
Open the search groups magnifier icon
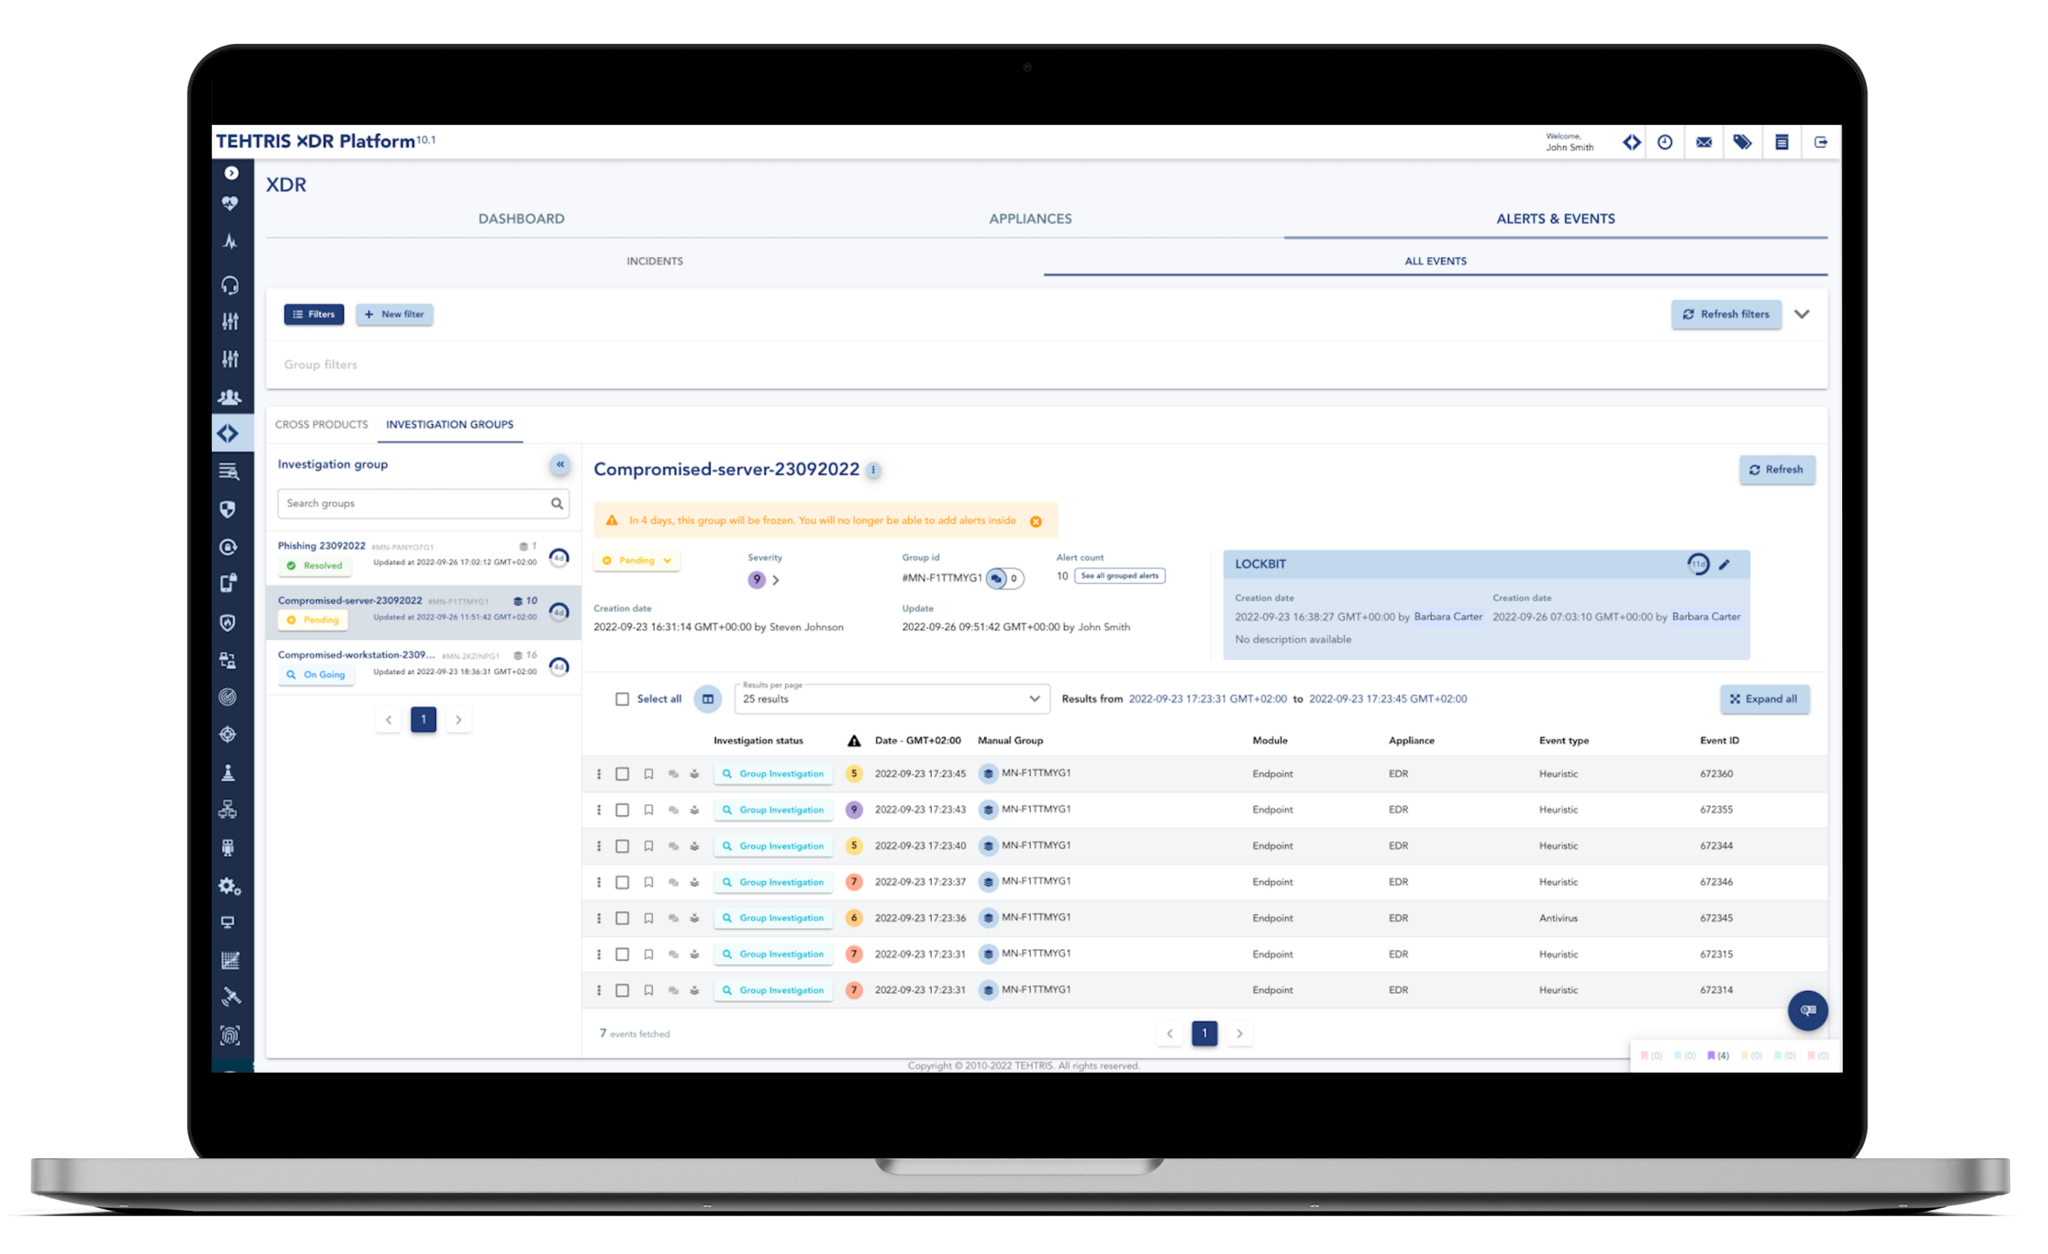point(557,503)
